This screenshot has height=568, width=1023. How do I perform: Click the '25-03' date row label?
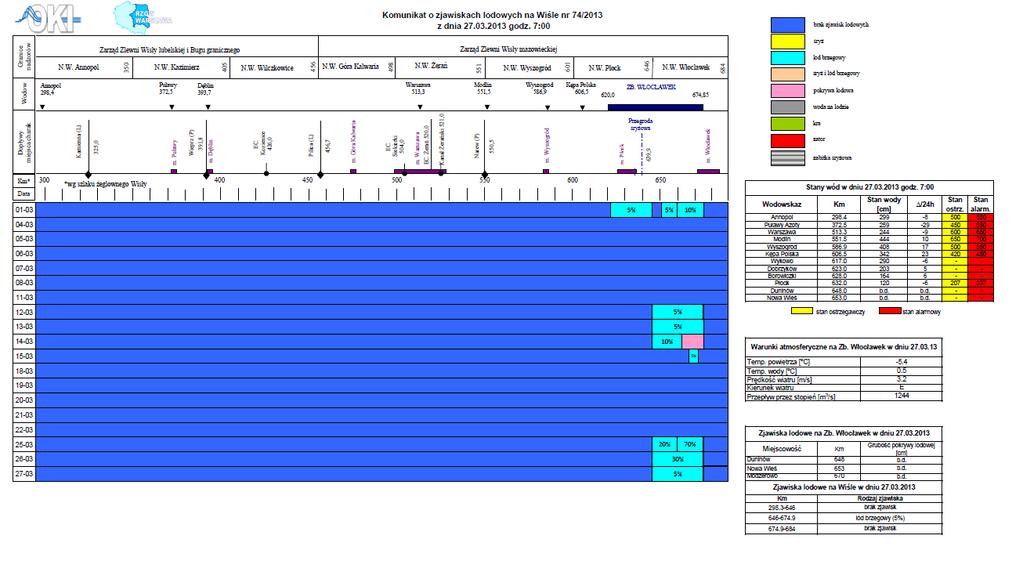pyautogui.click(x=24, y=445)
